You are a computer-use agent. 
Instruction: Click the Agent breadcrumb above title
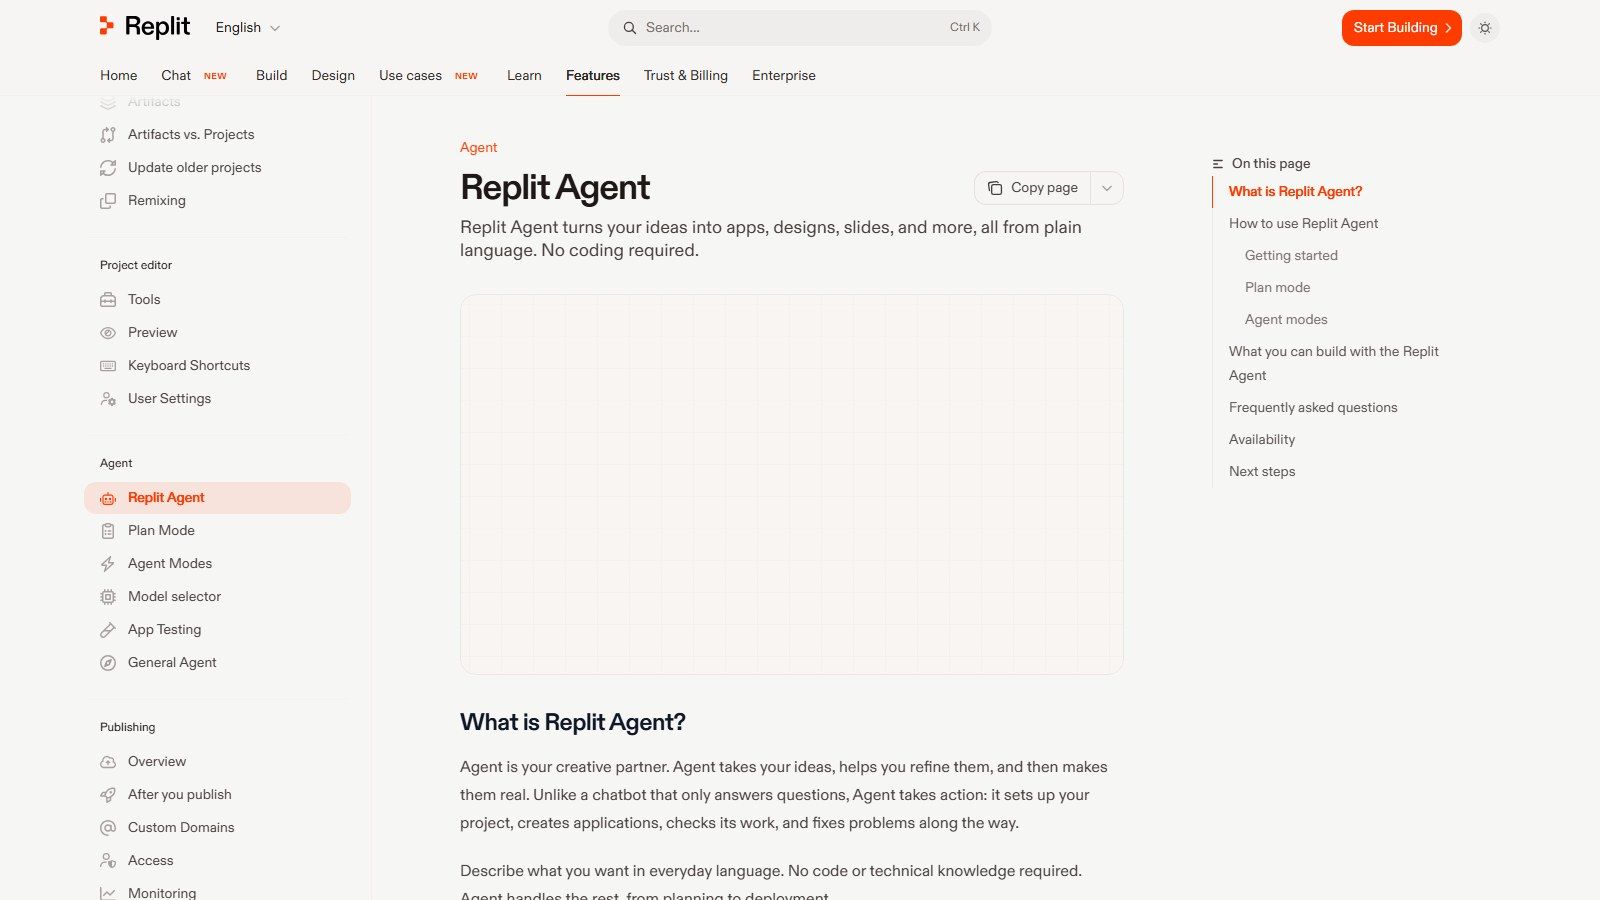(478, 148)
